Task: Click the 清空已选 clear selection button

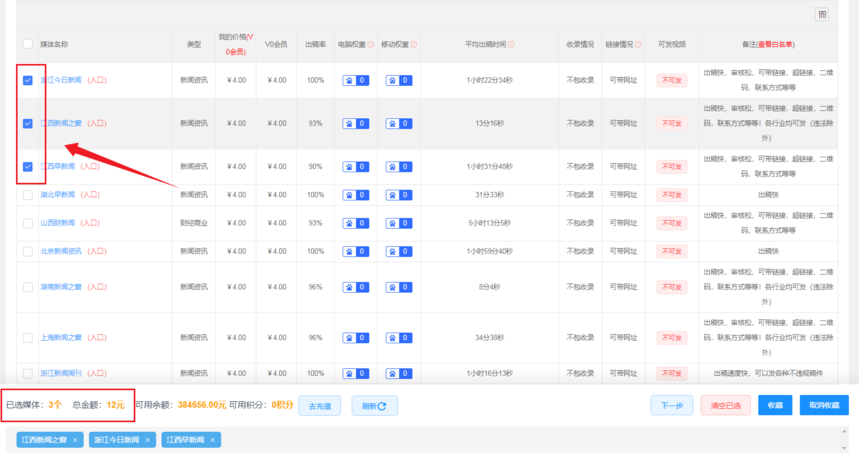Action: pos(725,405)
